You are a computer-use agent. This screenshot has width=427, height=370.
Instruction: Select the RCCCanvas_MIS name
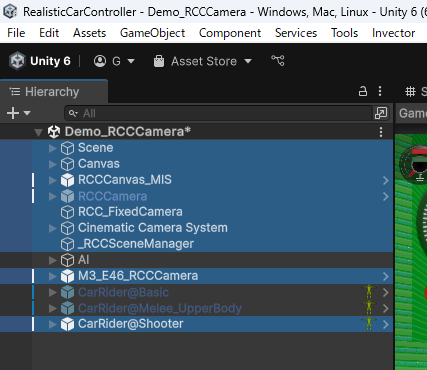pyautogui.click(x=125, y=180)
